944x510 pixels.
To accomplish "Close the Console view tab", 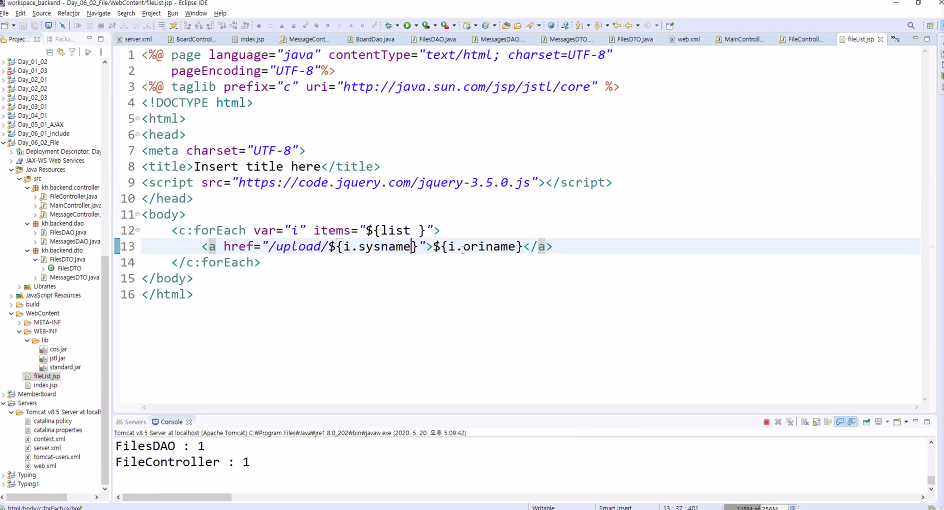I will click(x=189, y=422).
